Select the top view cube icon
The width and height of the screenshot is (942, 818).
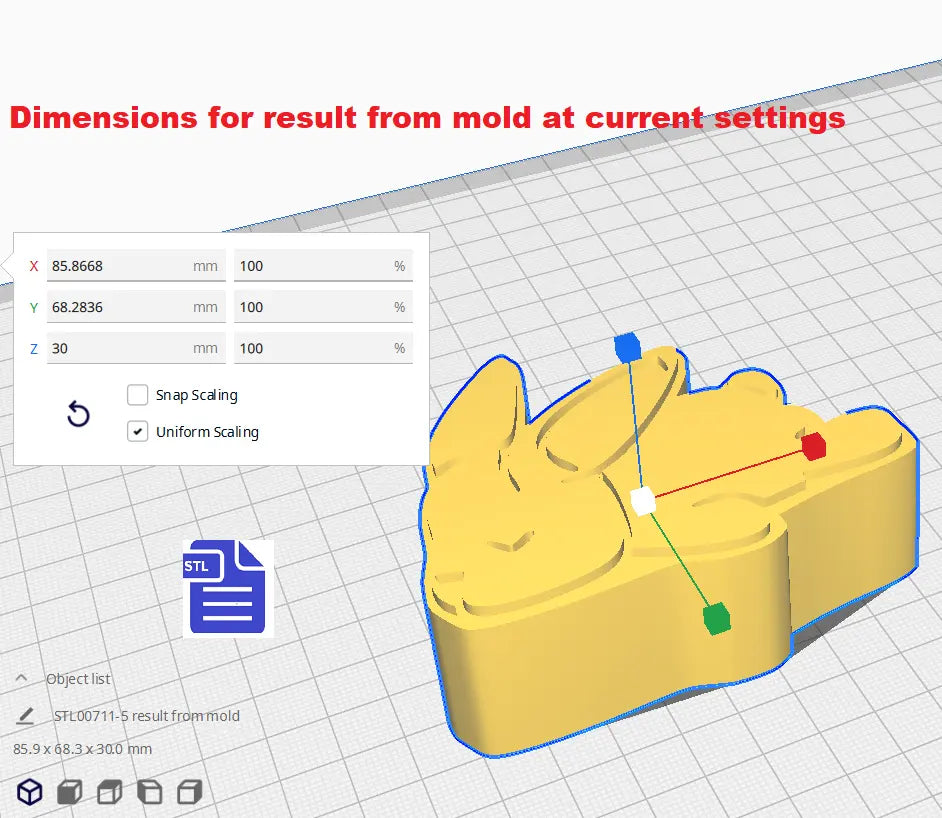point(109,793)
